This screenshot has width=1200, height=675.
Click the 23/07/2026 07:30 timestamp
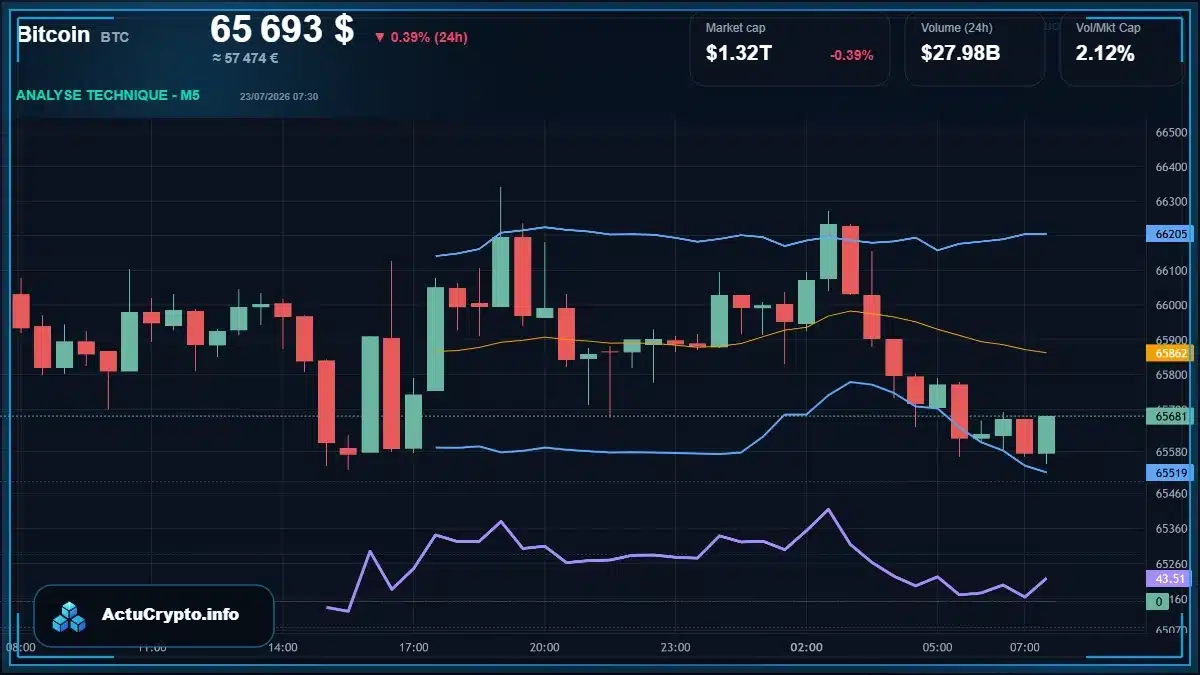pos(279,96)
